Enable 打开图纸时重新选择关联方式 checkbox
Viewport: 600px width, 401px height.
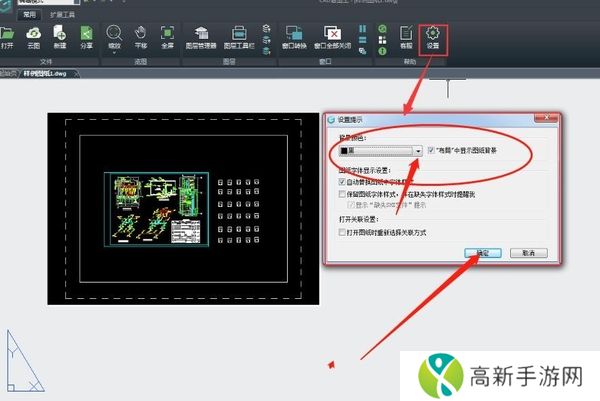(x=344, y=230)
